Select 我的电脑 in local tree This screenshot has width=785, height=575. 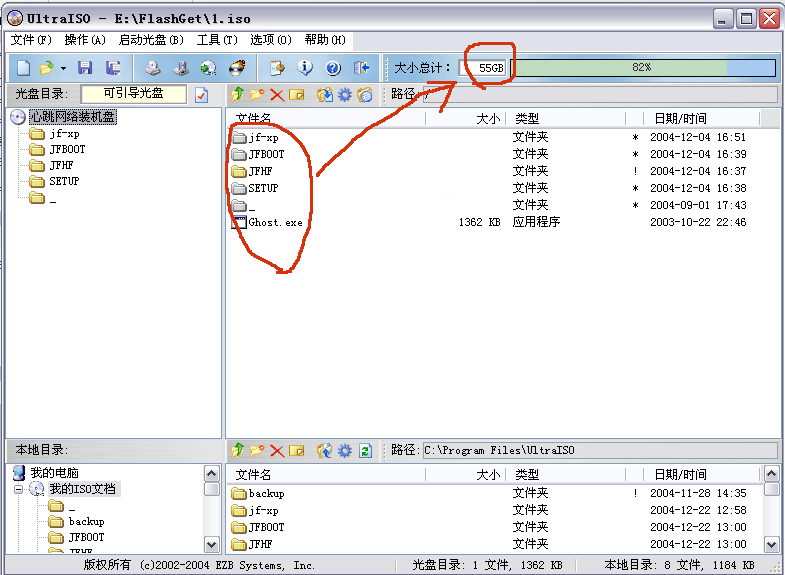pyautogui.click(x=54, y=473)
